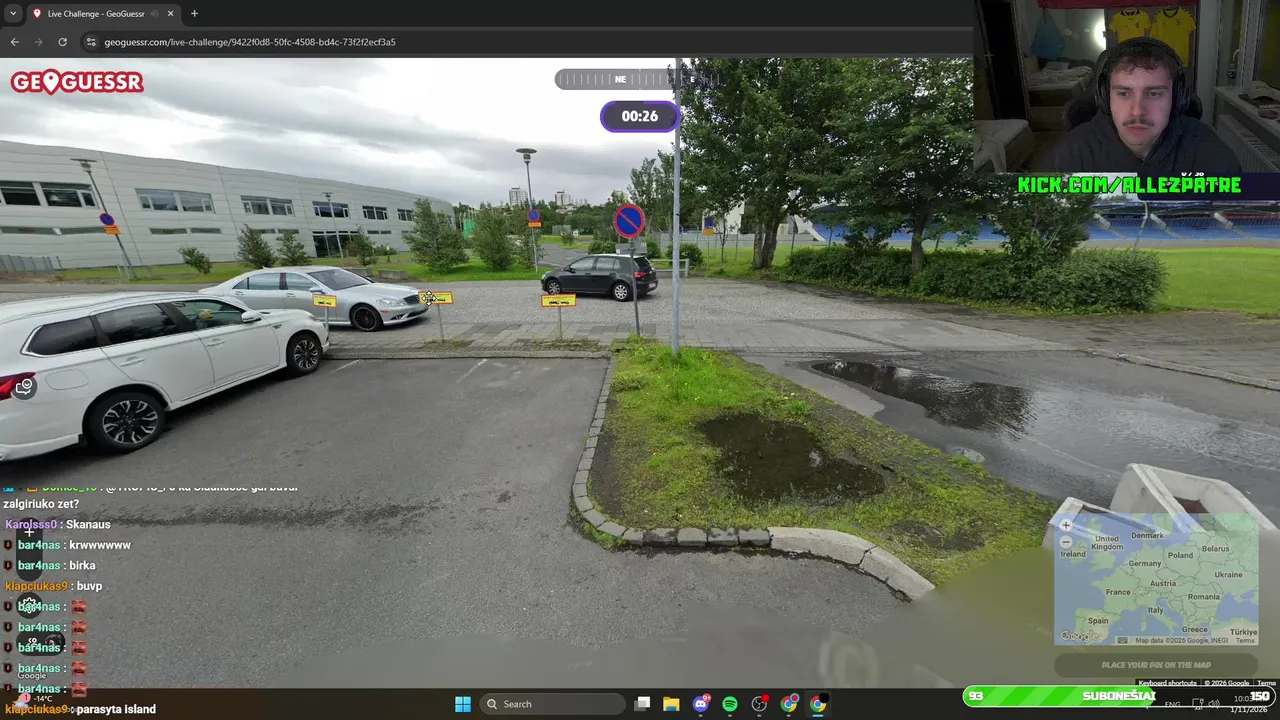Image resolution: width=1280 pixels, height=720 pixels.
Task: Open File Explorer from the taskbar
Action: click(671, 704)
